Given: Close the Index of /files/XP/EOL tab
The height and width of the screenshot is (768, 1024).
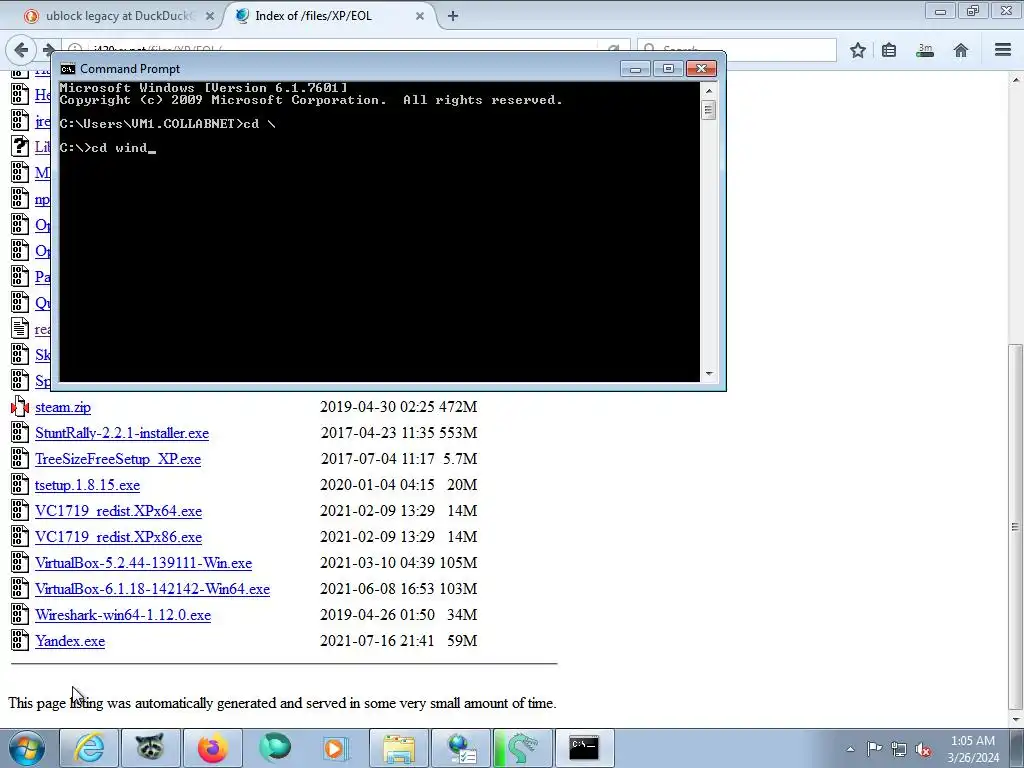Looking at the screenshot, I should tap(420, 16).
